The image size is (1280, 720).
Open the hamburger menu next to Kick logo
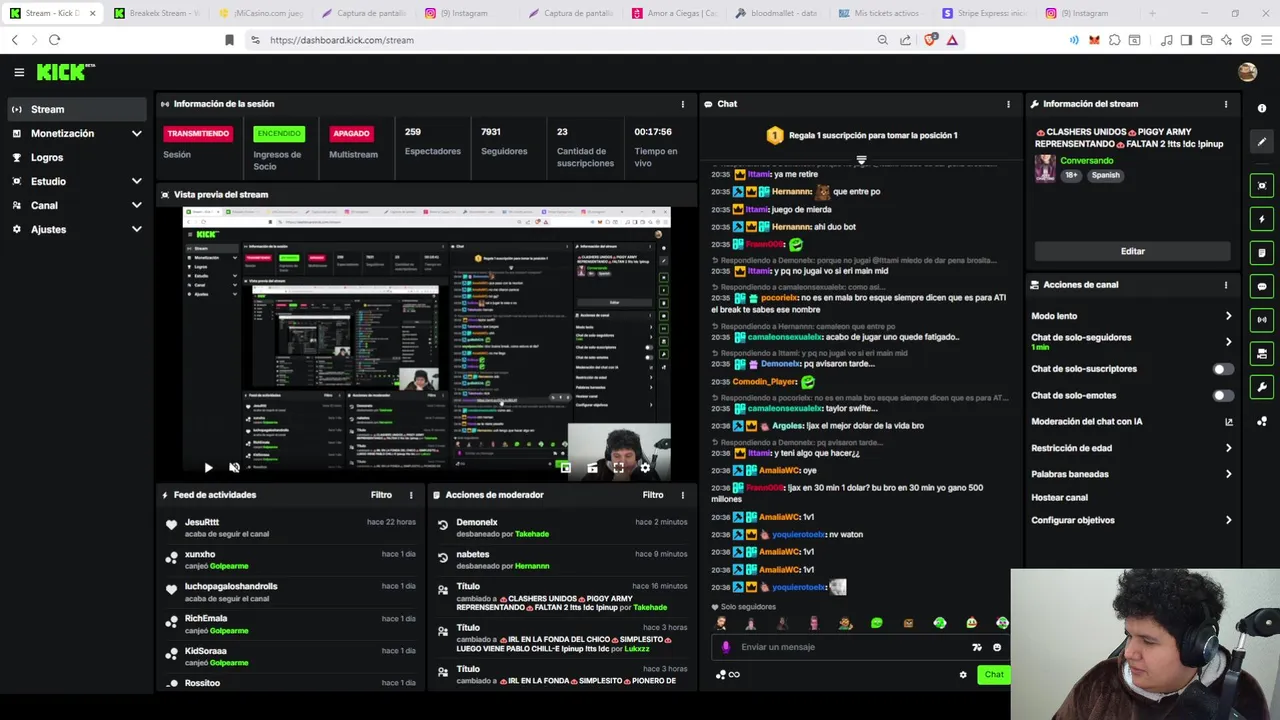(19, 72)
